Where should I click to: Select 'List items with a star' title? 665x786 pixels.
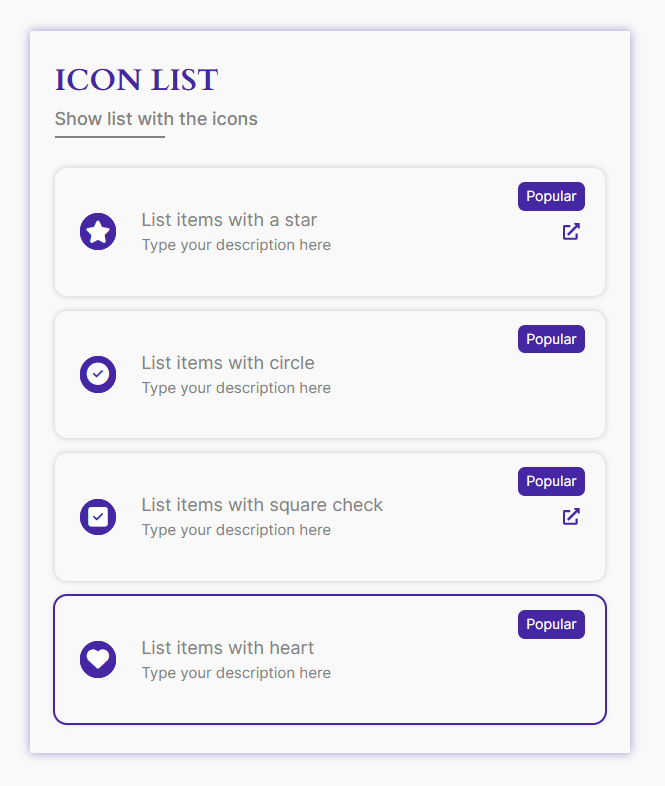click(x=229, y=220)
